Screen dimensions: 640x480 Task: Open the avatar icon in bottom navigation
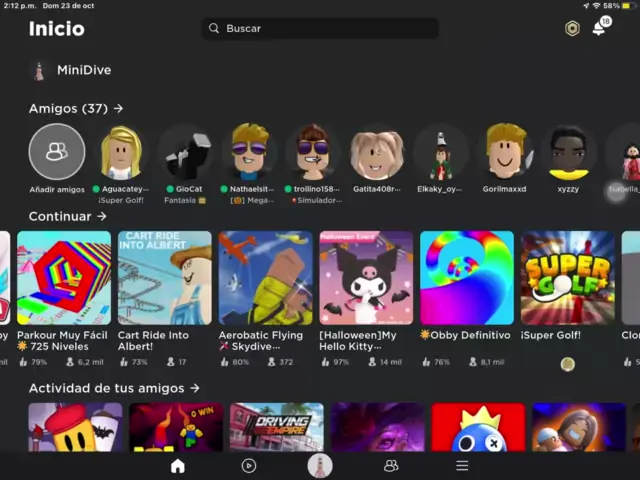pos(320,465)
